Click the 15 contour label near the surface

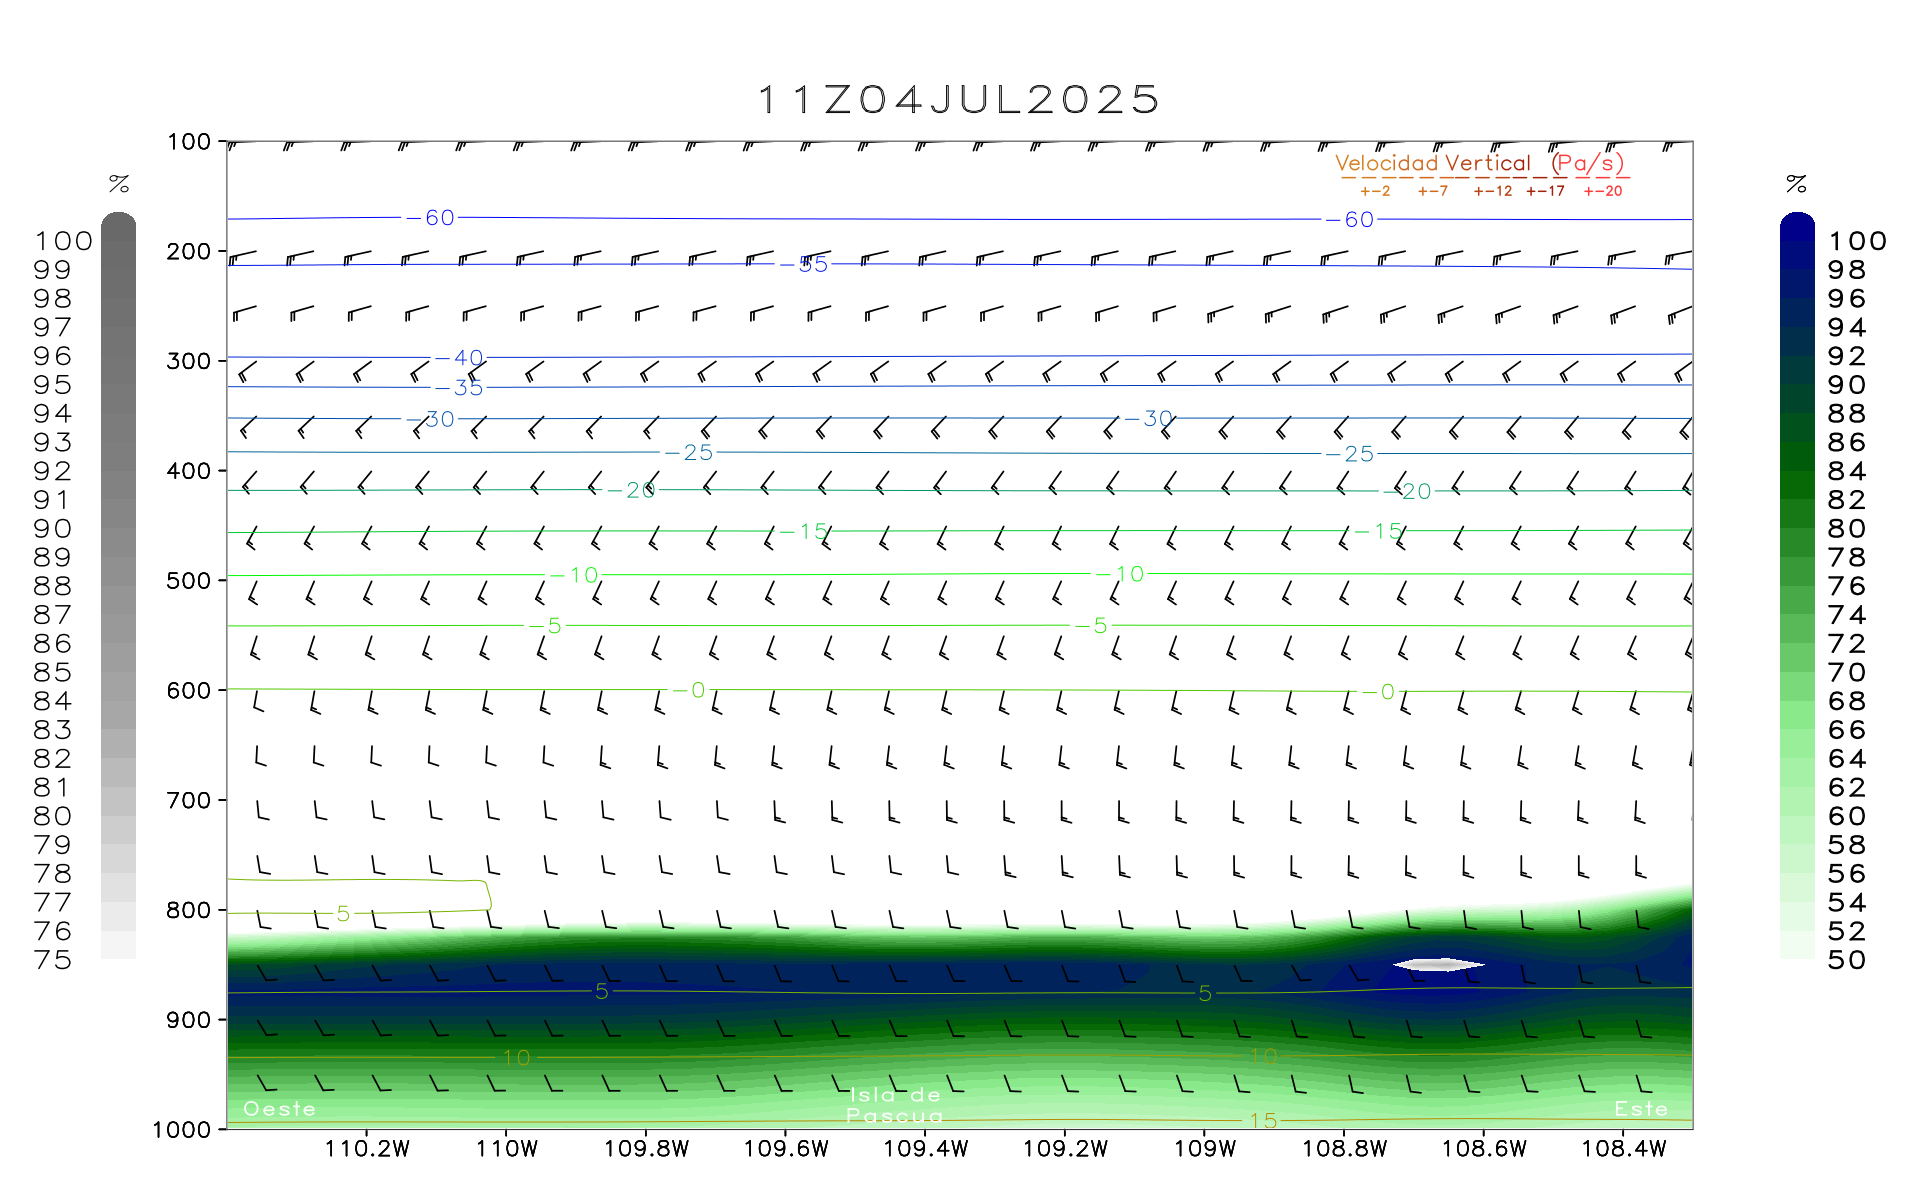1264,1121
